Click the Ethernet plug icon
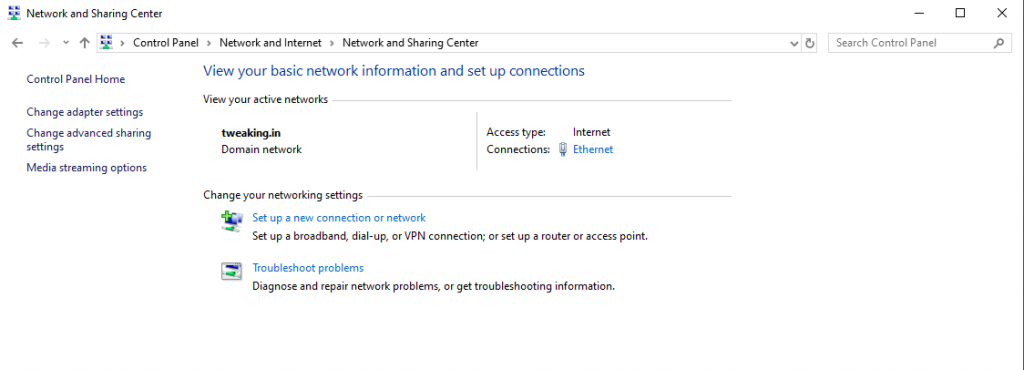Screen dimensions: 1024x370 pos(563,149)
